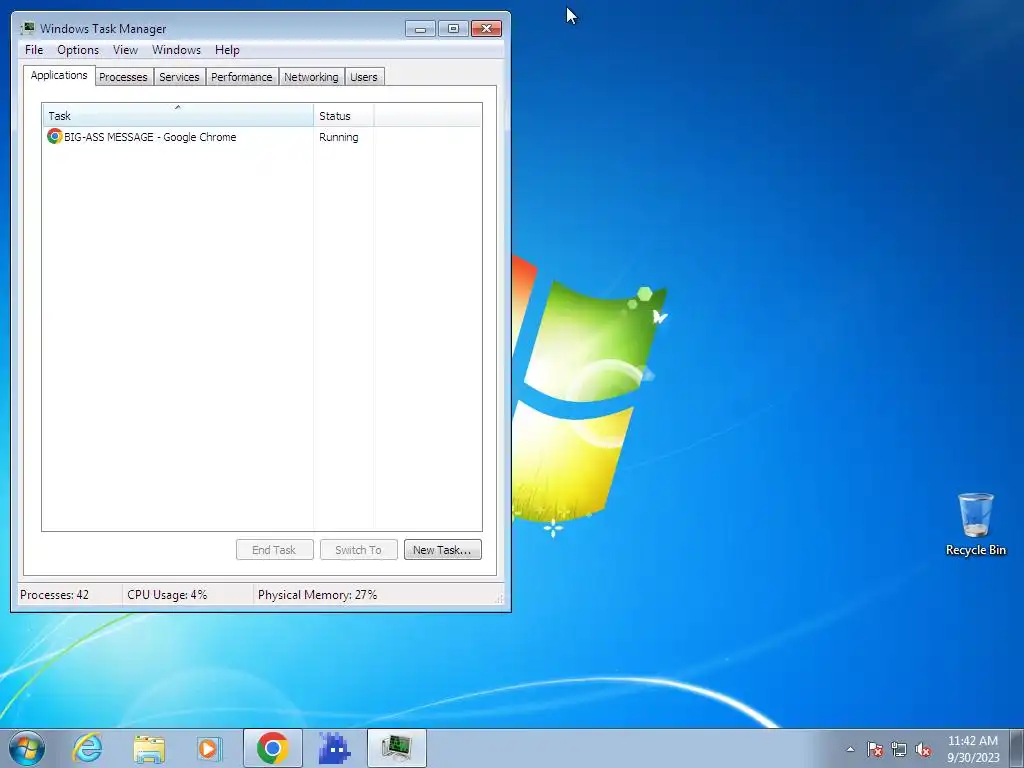The image size is (1024, 768).
Task: Sort by the Status column header
Action: (x=344, y=115)
